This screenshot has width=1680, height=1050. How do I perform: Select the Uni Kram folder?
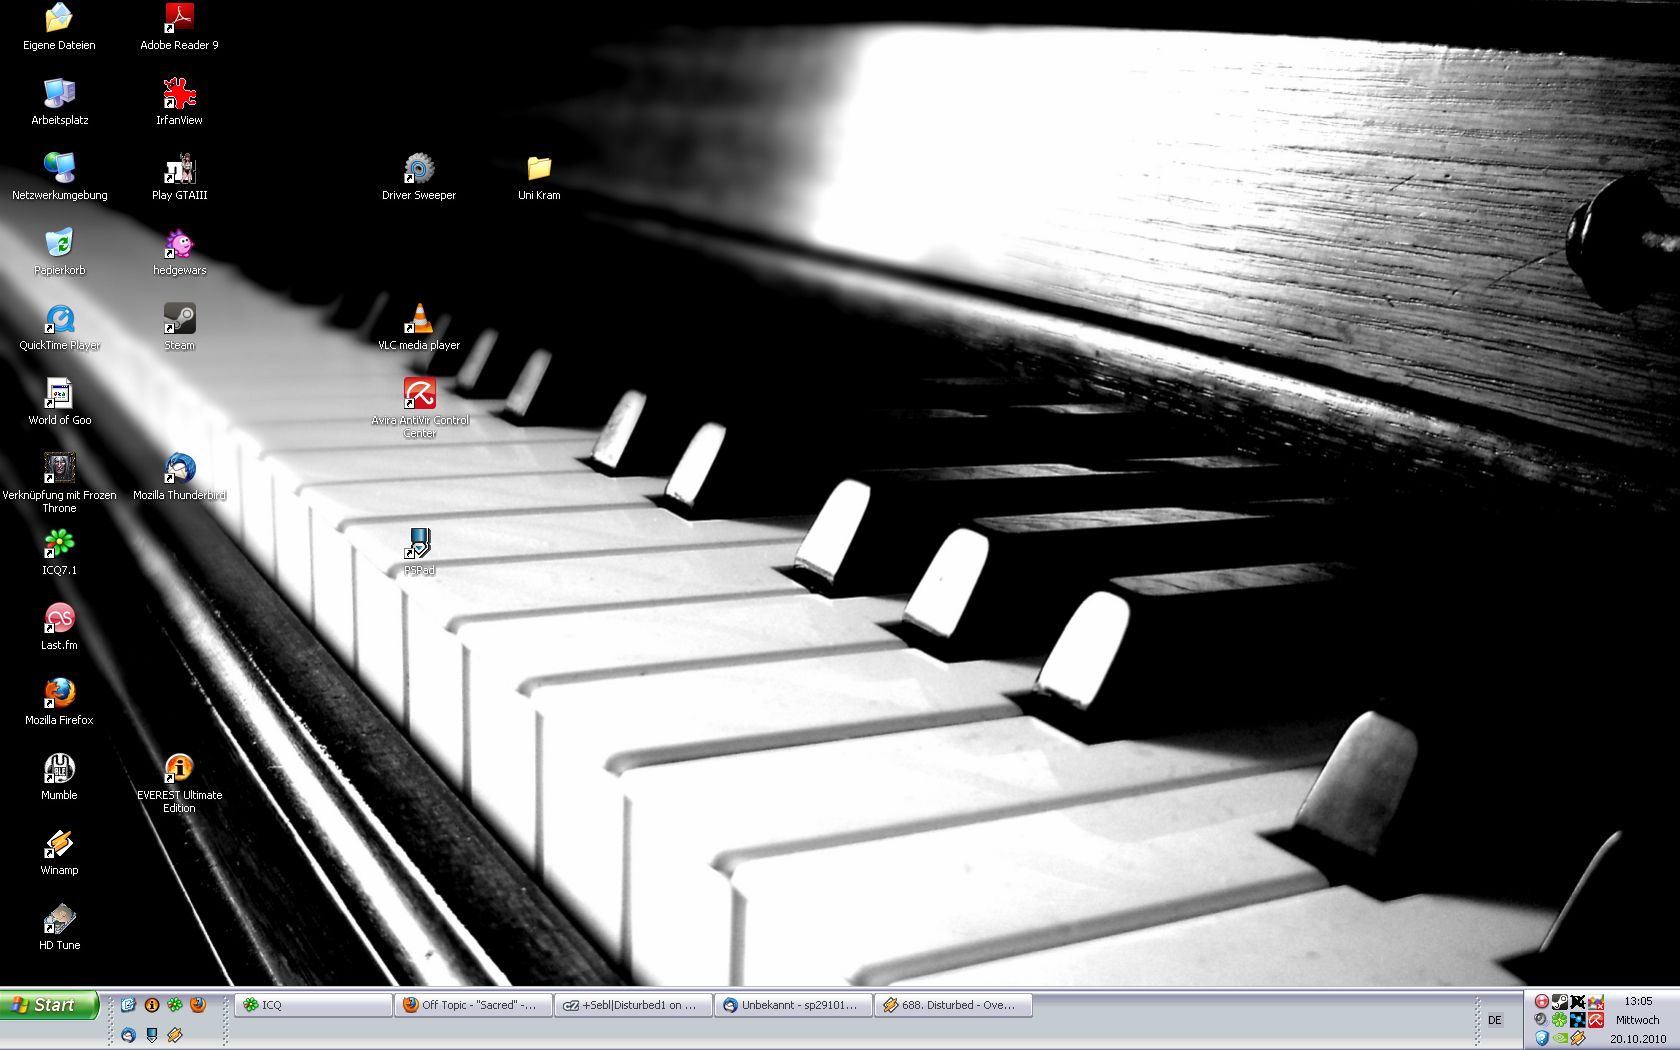tap(539, 169)
